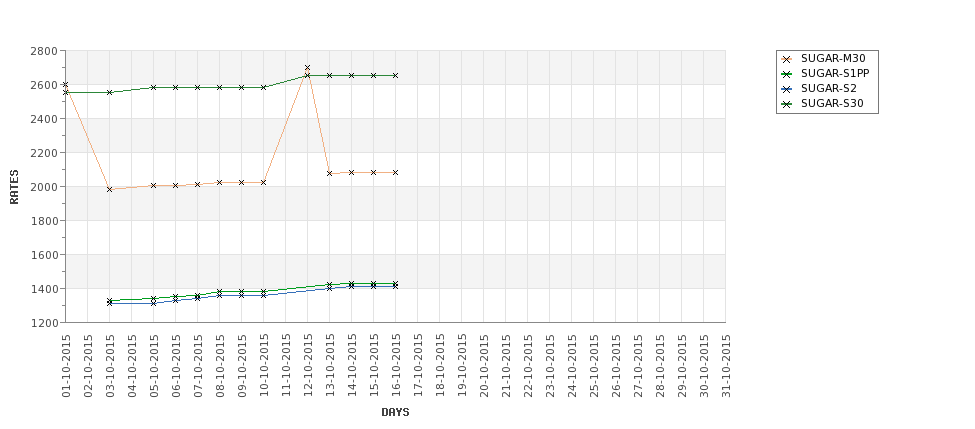
Task: Click the RATES y-axis title
Action: [x=14, y=187]
